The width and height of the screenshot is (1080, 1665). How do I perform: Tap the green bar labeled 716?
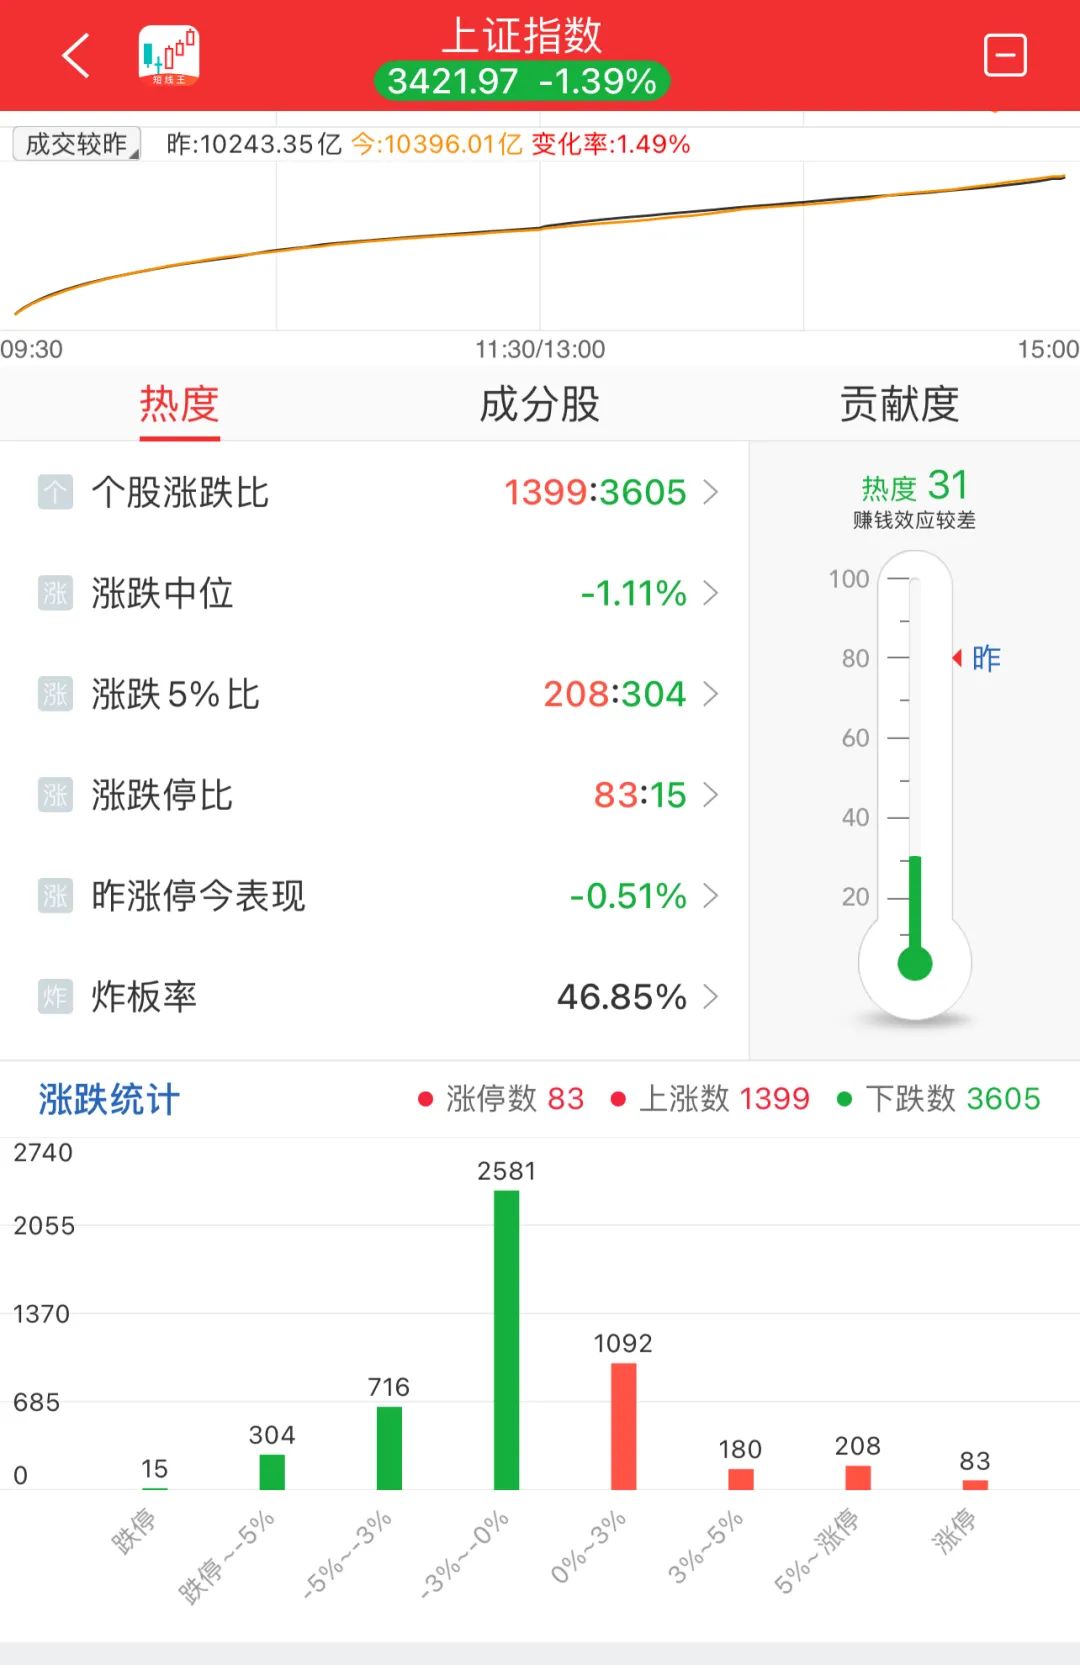pos(390,1448)
